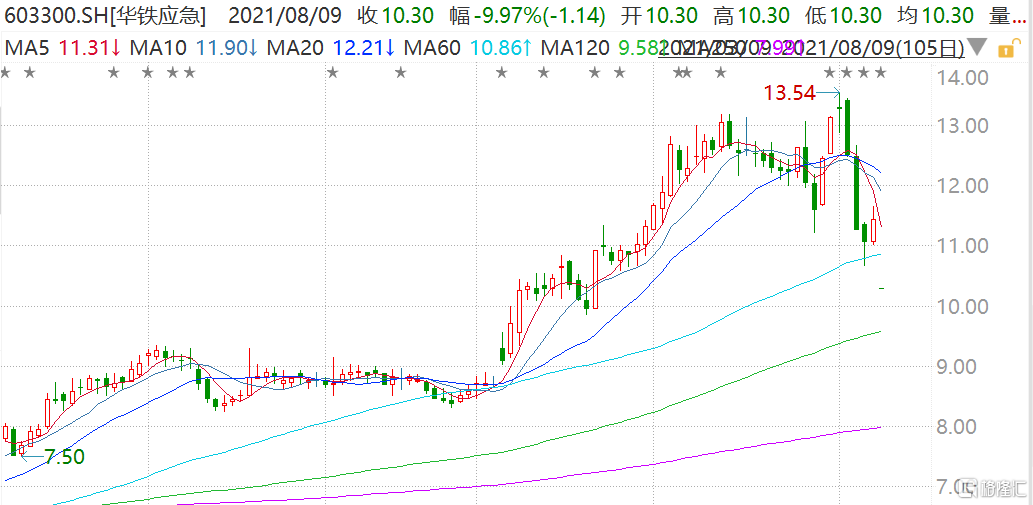This screenshot has width=1033, height=505.
Task: Click the rightmost star event marker
Action: 880,72
